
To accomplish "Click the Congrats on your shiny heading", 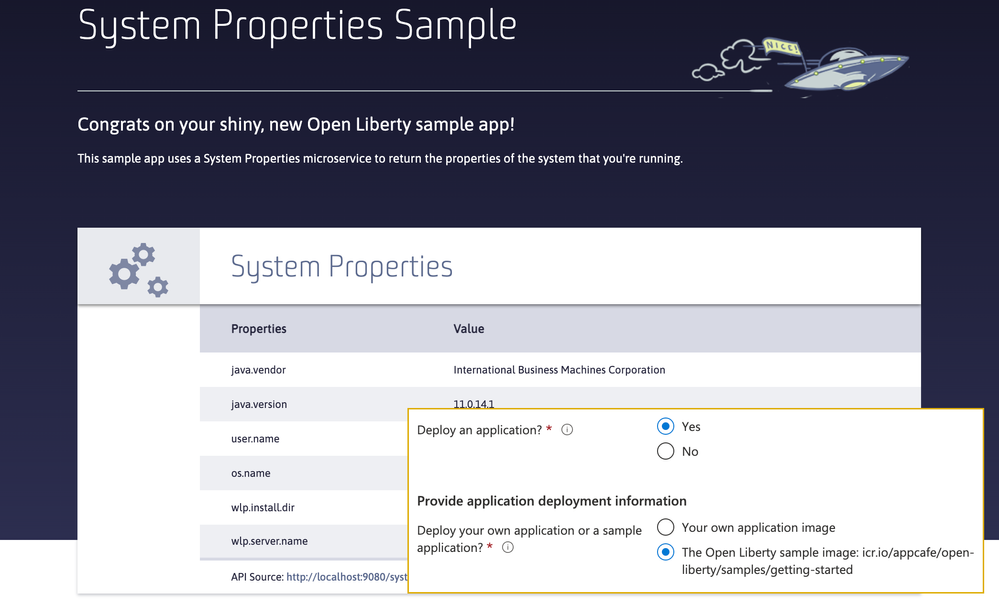I will click(296, 124).
